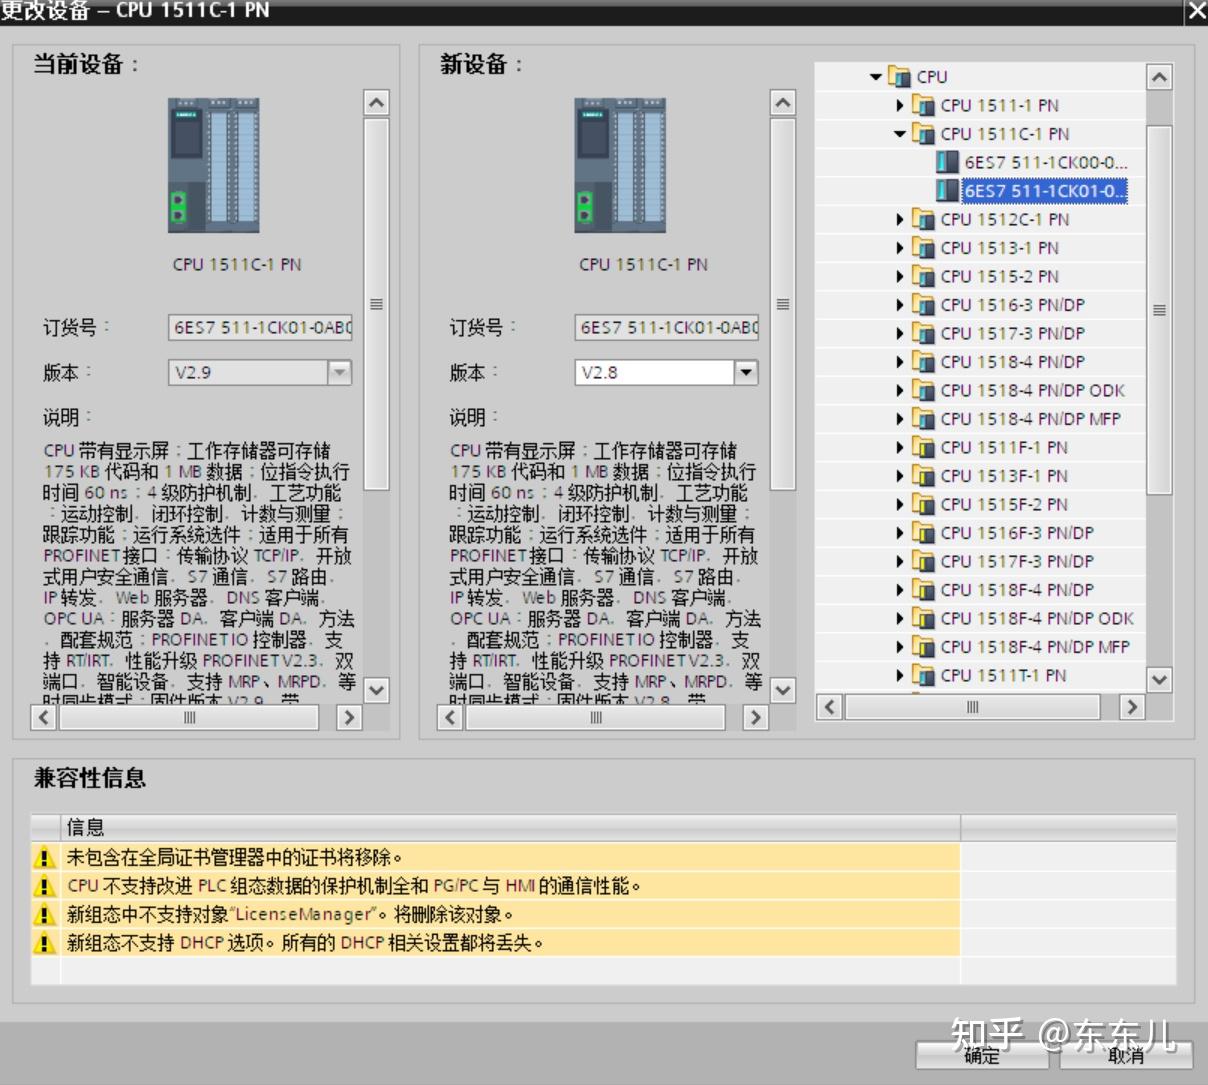Image resolution: width=1208 pixels, height=1085 pixels.
Task: Click module icon of 6ES7 511-1CK01-0...
Action: coord(947,190)
